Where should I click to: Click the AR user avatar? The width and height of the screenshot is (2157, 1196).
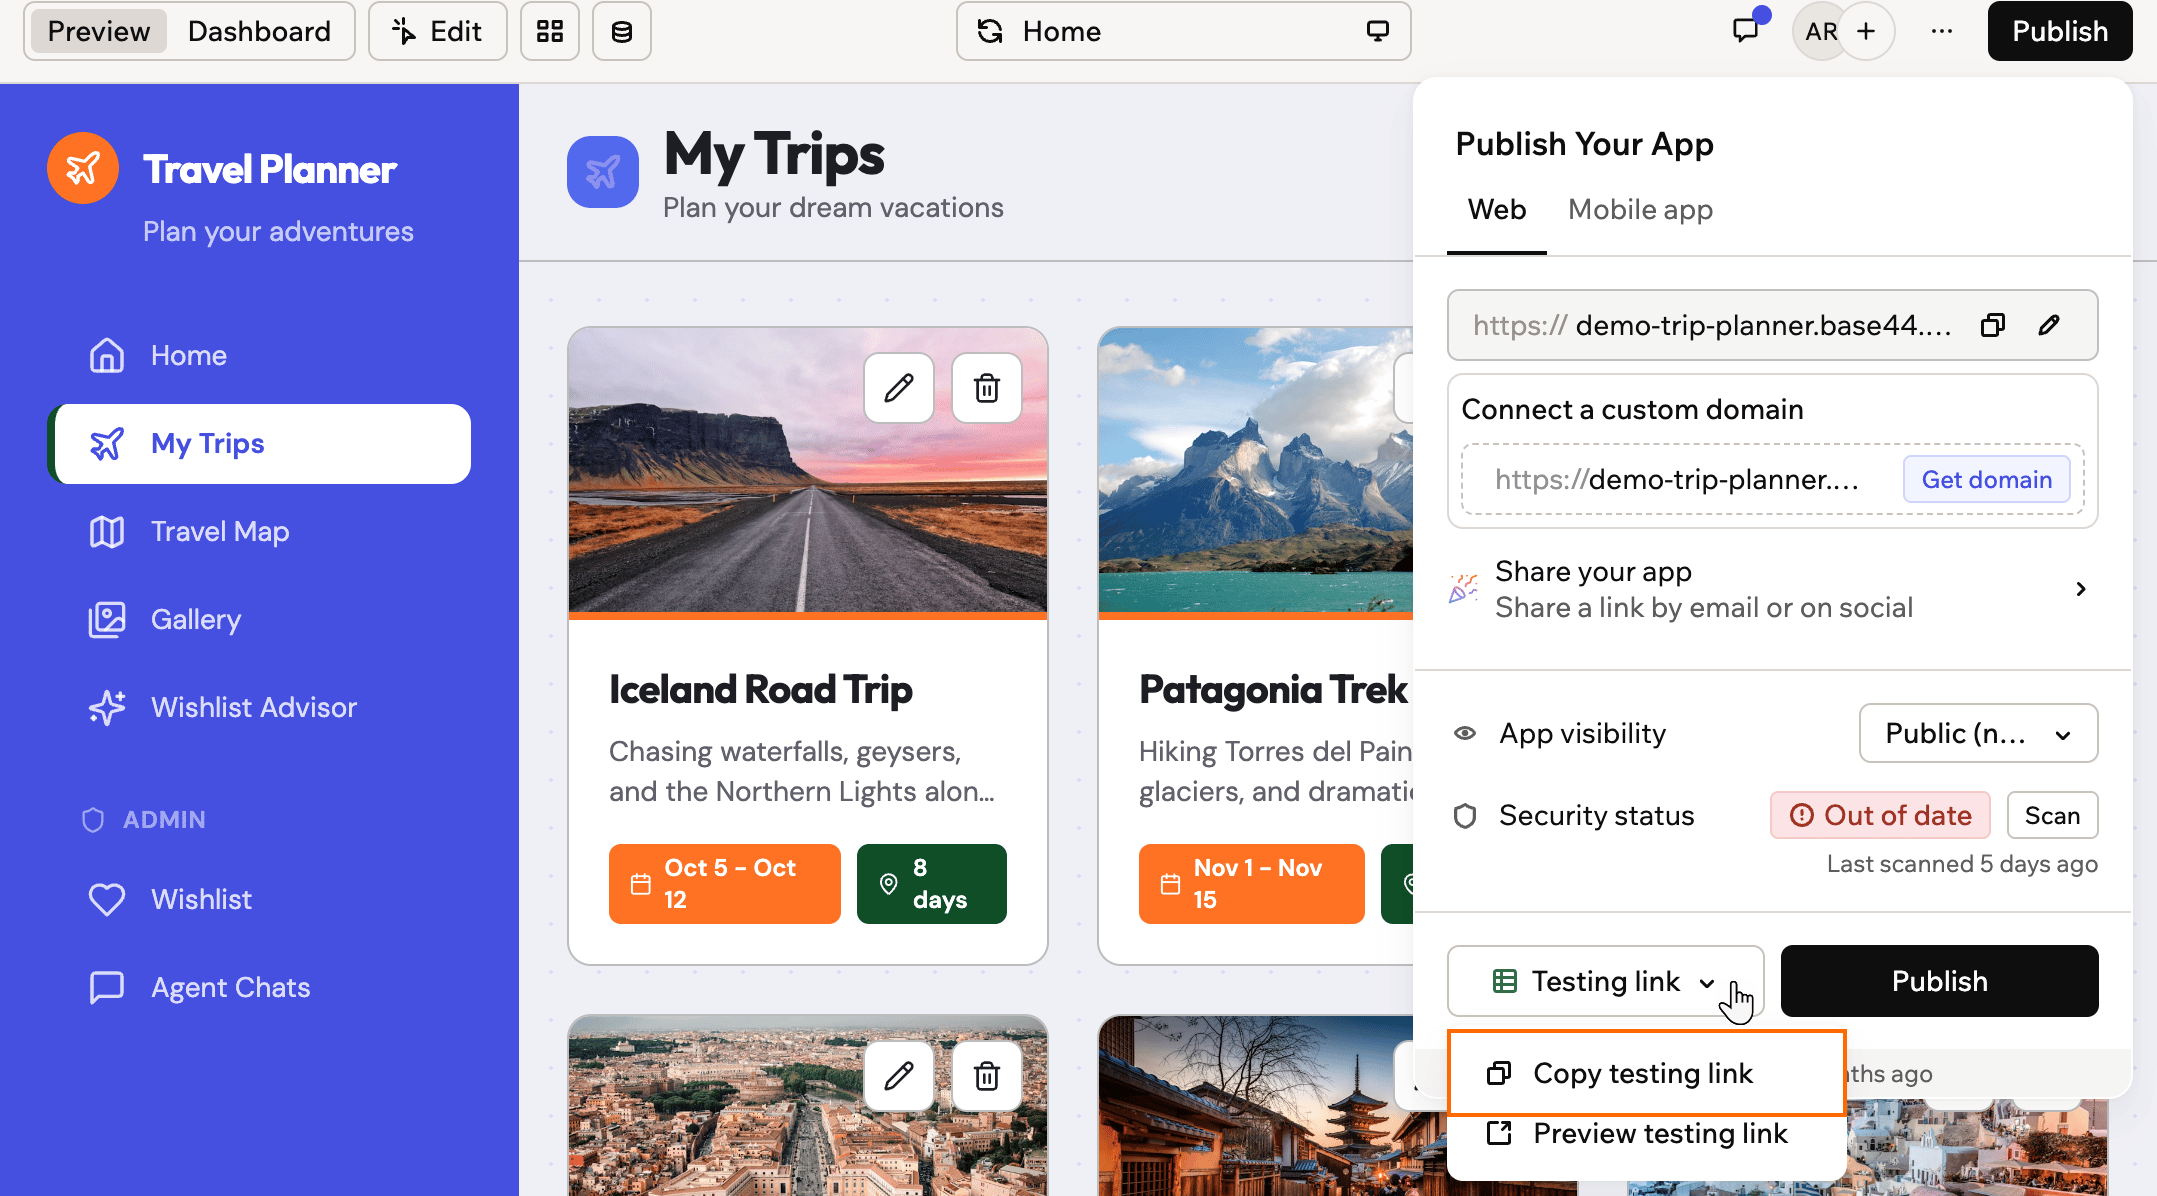coord(1819,31)
